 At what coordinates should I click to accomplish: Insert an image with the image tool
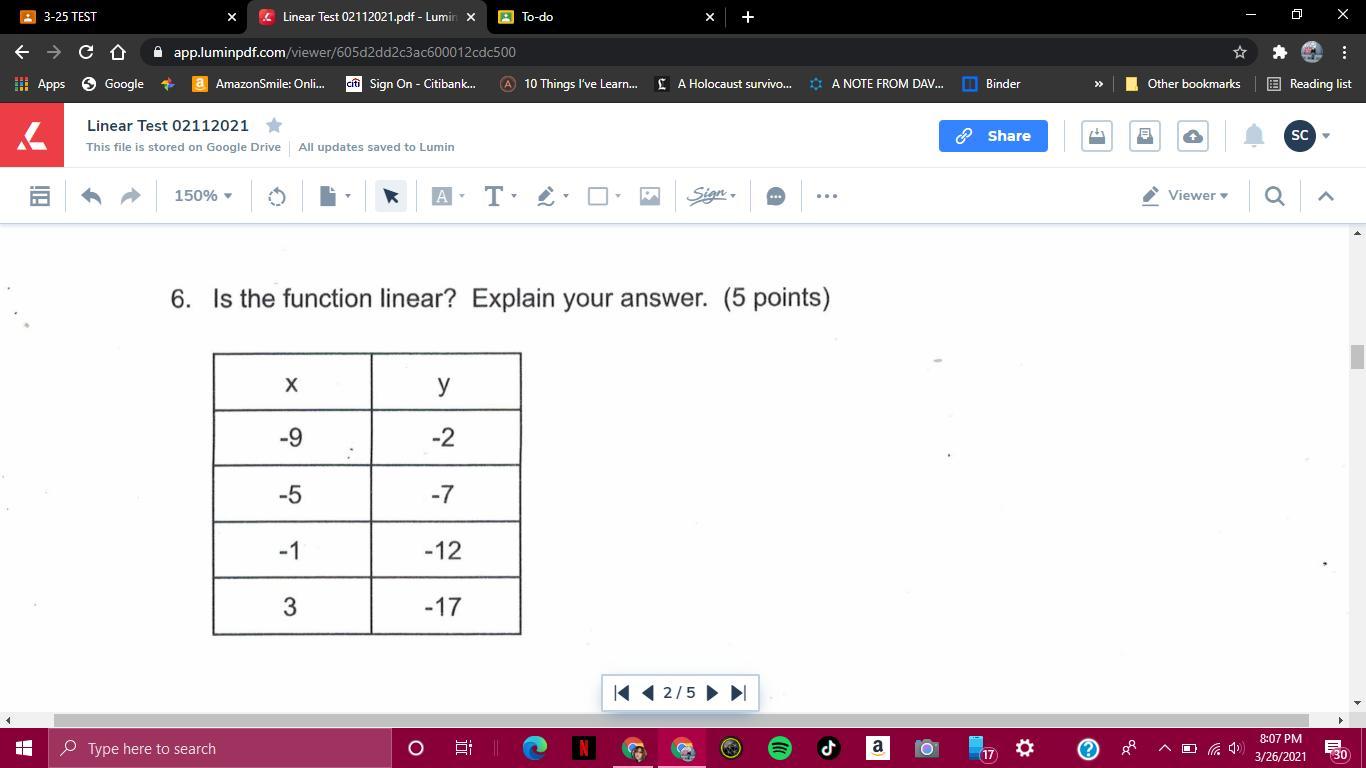[649, 195]
